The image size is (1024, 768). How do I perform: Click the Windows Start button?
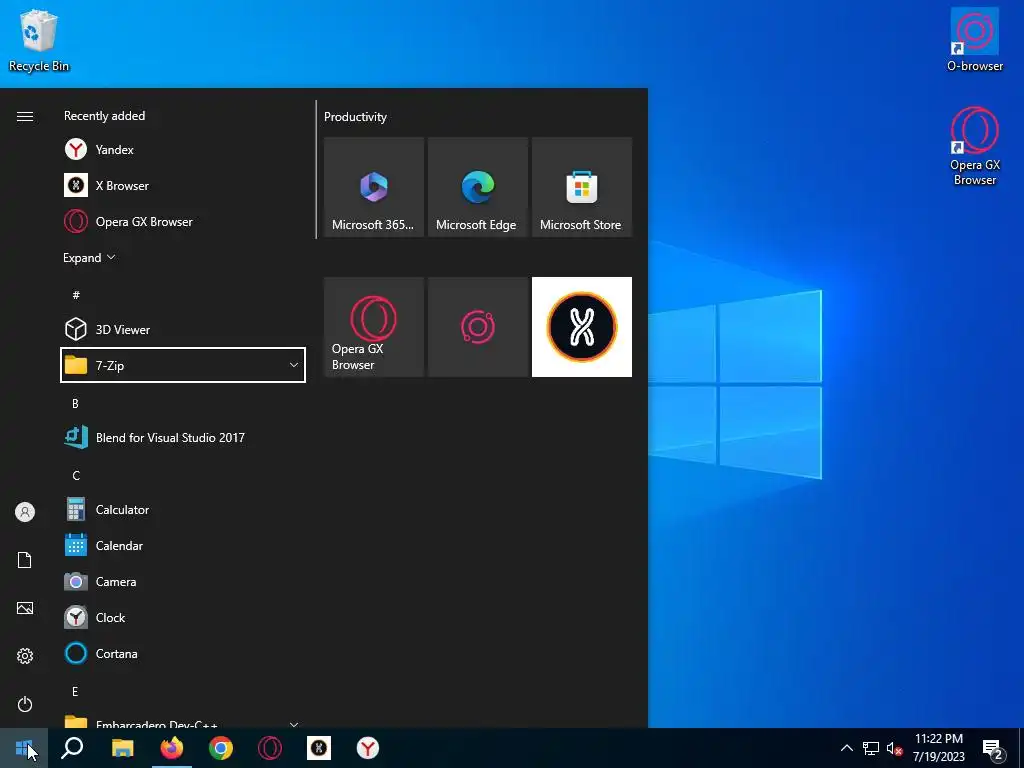pyautogui.click(x=24, y=748)
